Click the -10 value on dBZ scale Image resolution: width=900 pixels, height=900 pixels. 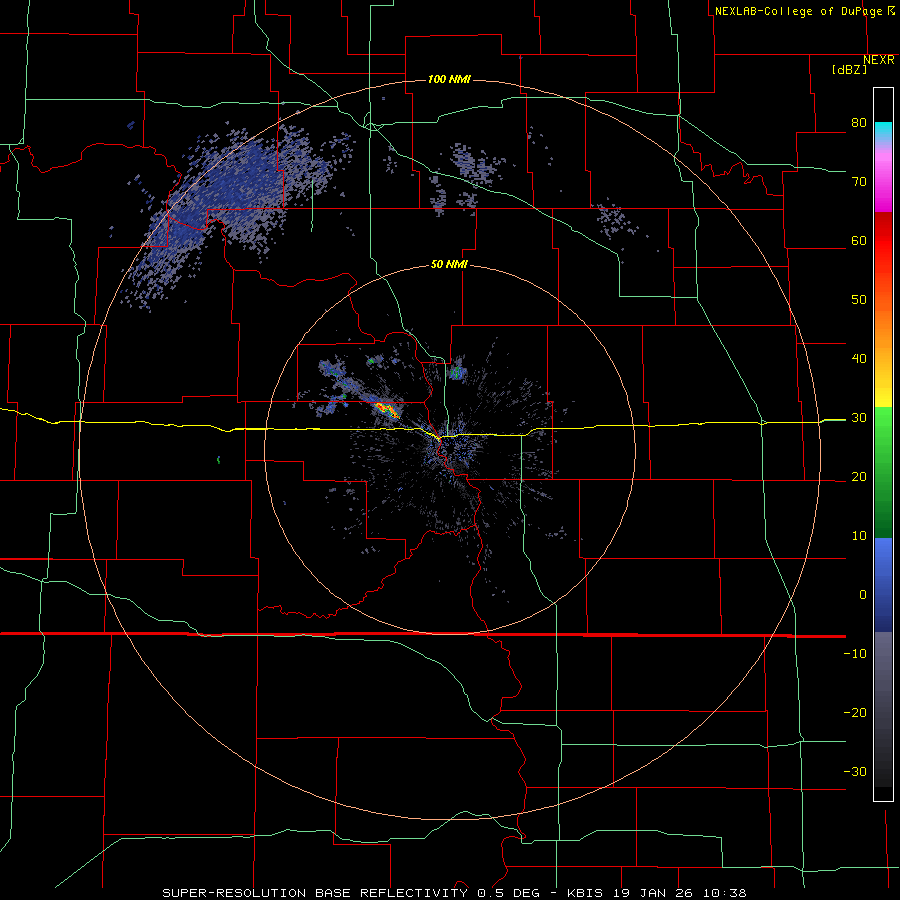pos(855,654)
